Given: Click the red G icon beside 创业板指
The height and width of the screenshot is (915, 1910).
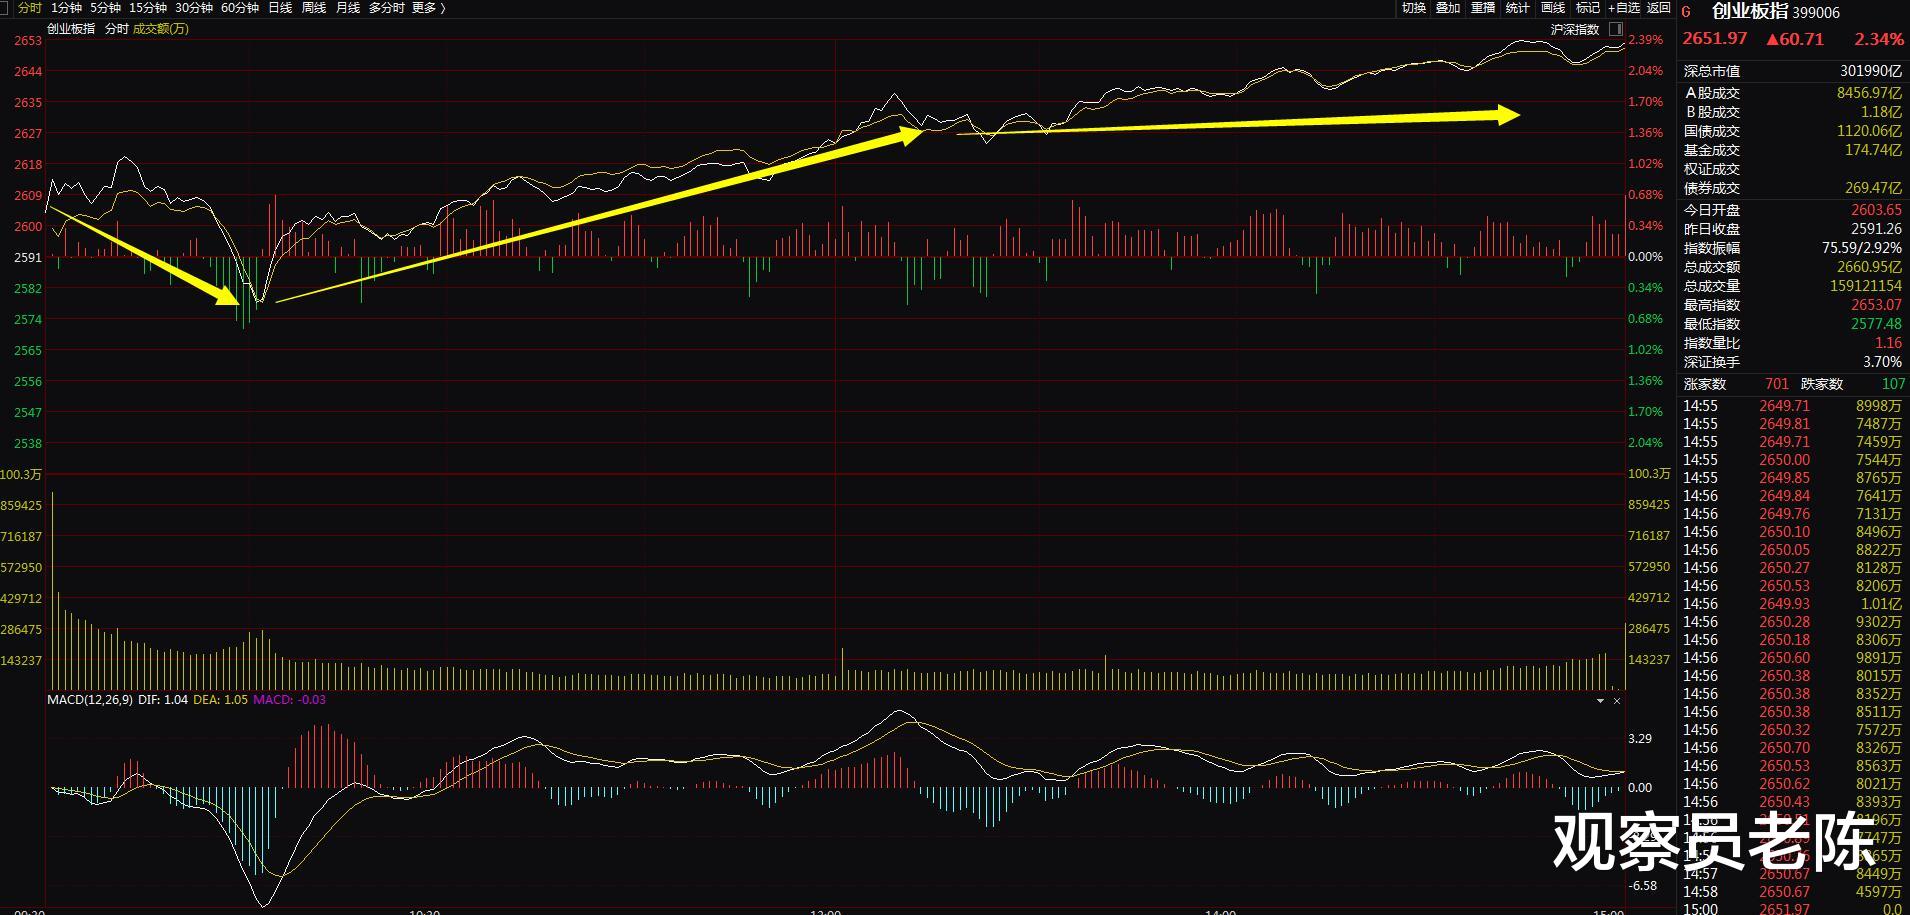Looking at the screenshot, I should 1686,12.
